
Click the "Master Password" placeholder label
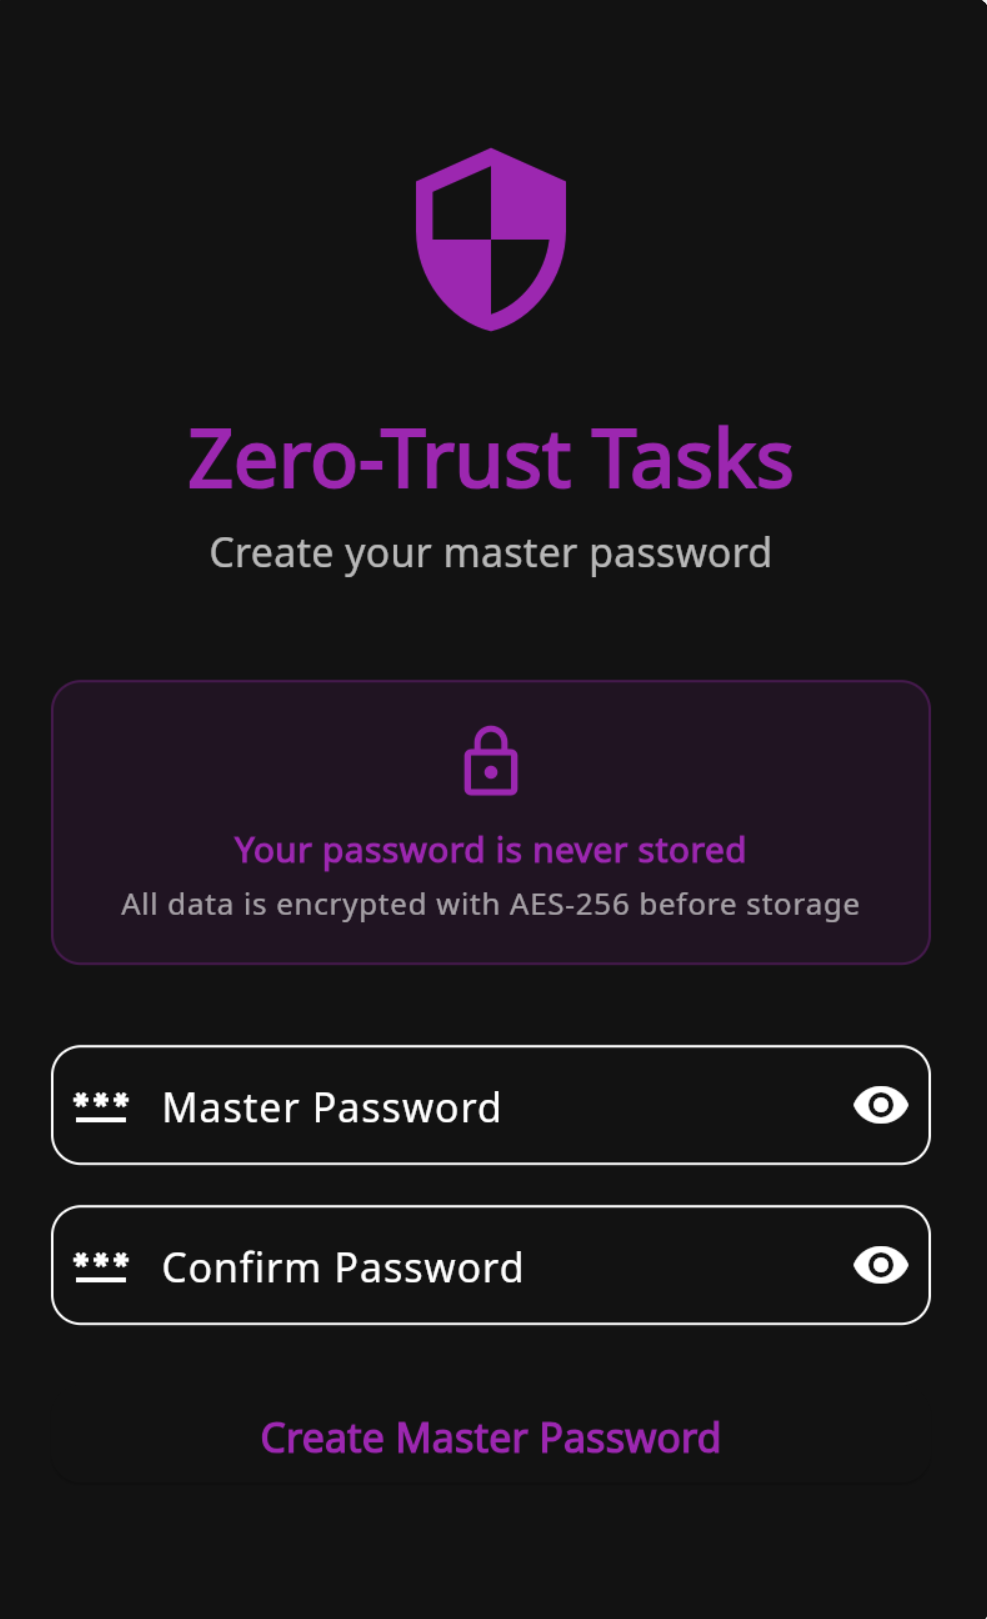(x=331, y=1108)
